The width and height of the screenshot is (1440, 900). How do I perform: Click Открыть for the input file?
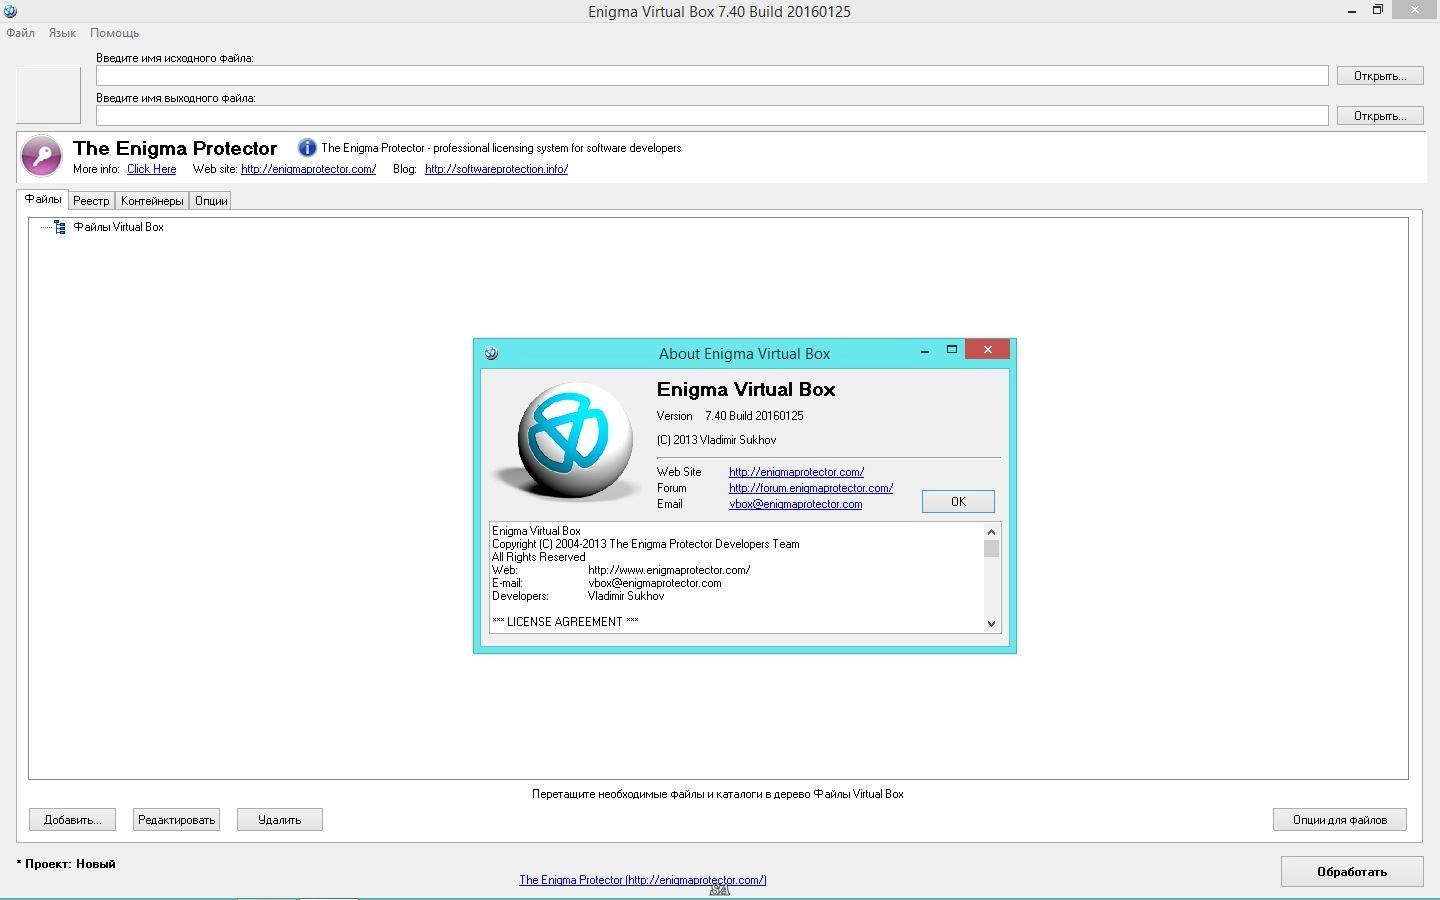1380,76
